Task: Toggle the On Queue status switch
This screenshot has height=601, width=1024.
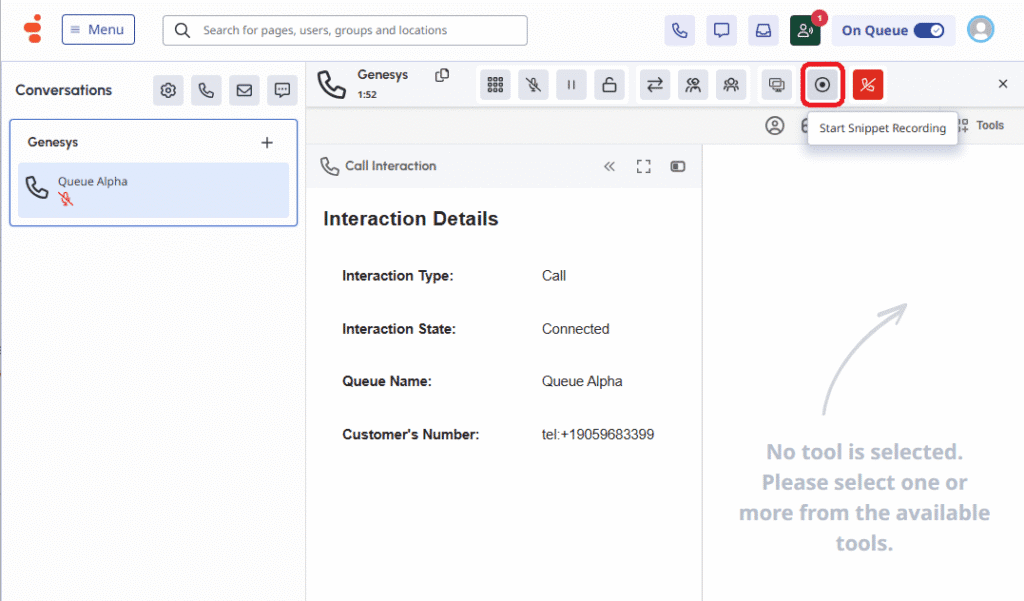Action: pyautogui.click(x=928, y=30)
